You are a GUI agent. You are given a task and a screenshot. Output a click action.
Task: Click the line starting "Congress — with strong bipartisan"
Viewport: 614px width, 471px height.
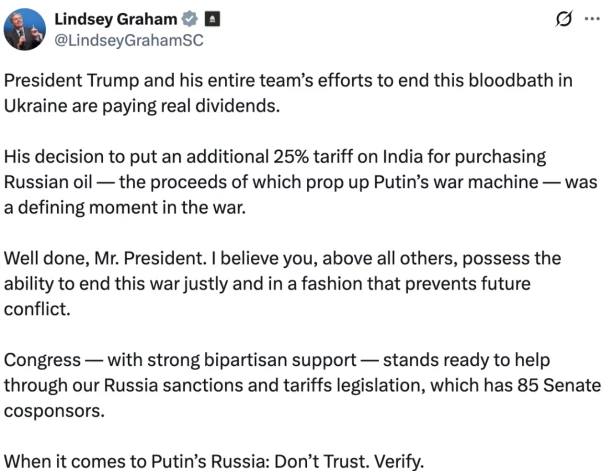[277, 360]
